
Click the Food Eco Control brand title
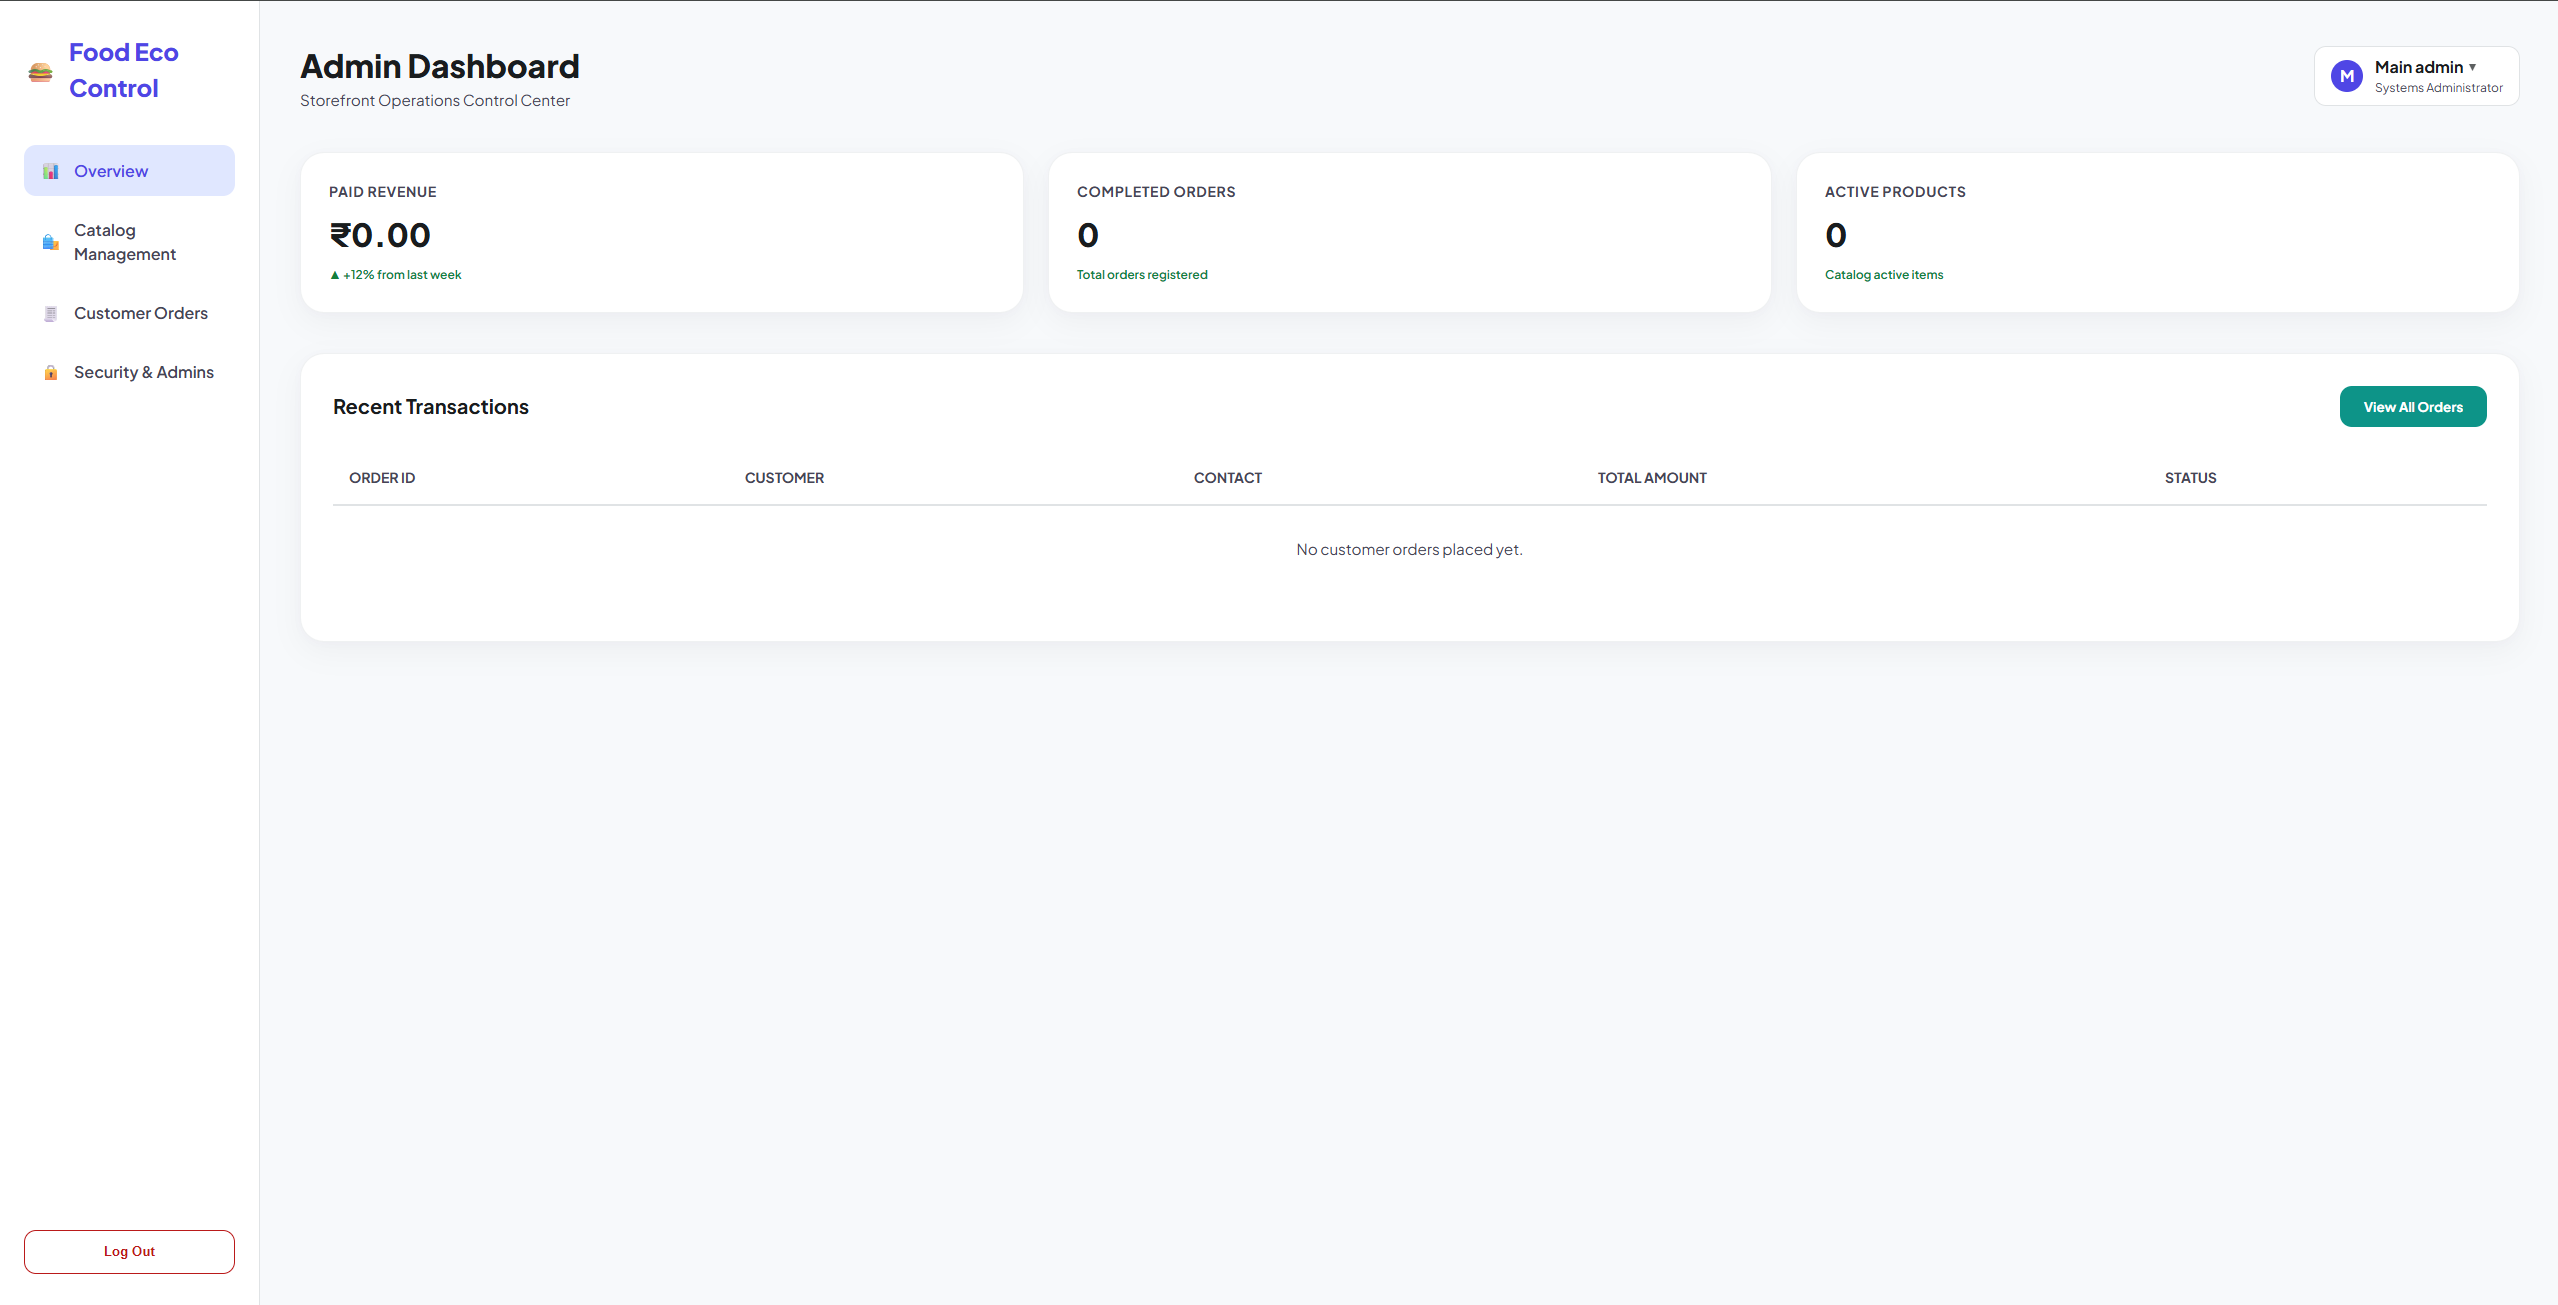(124, 70)
